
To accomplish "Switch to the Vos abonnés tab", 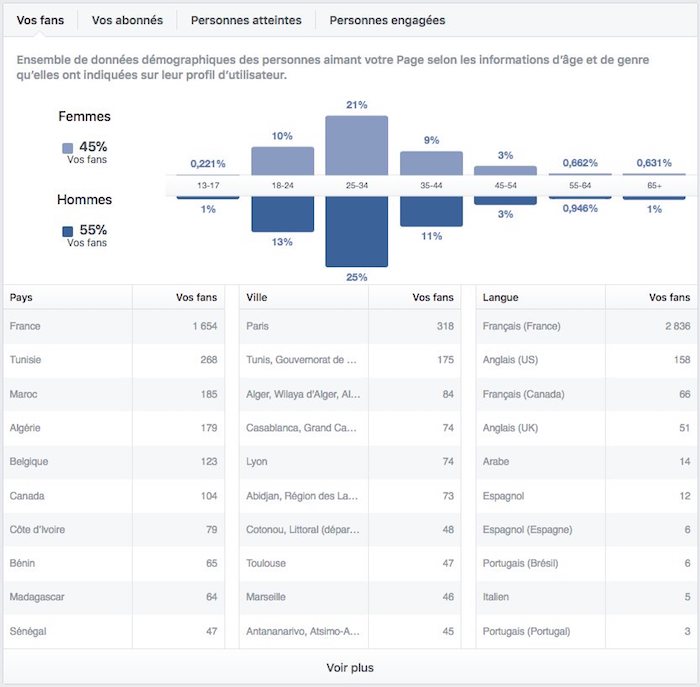I will click(127, 20).
